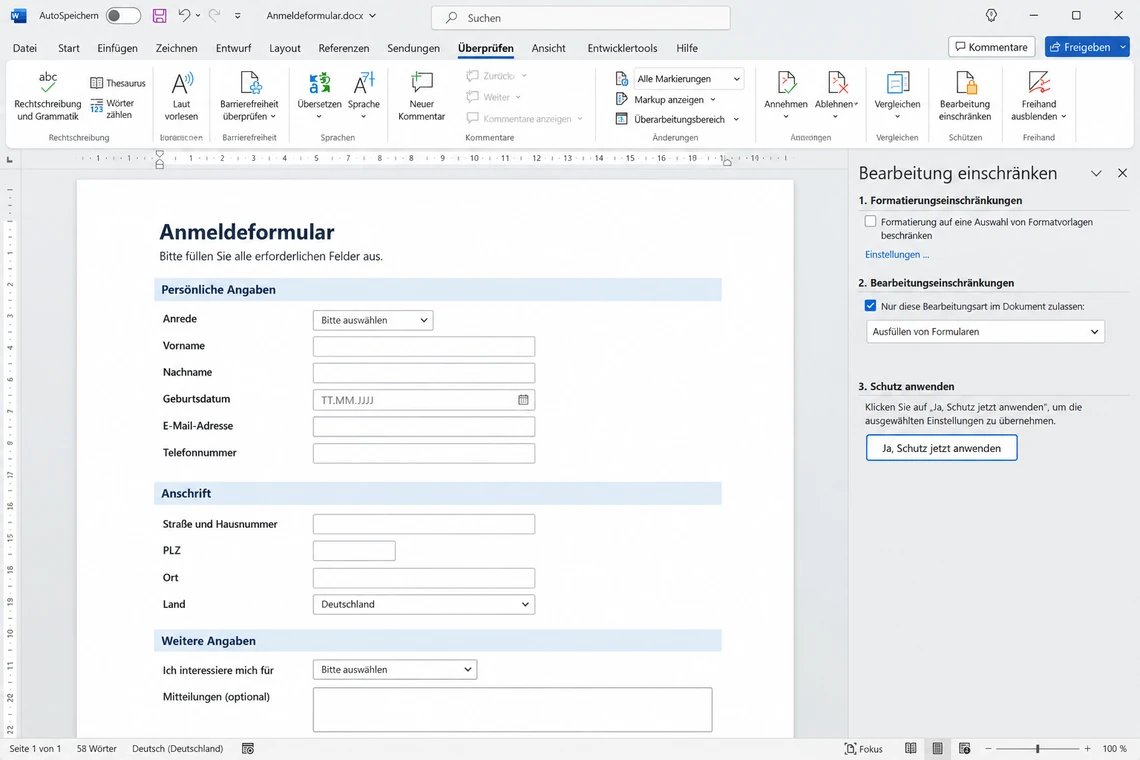
Task: Click Markup anzeigen icon
Action: [622, 99]
